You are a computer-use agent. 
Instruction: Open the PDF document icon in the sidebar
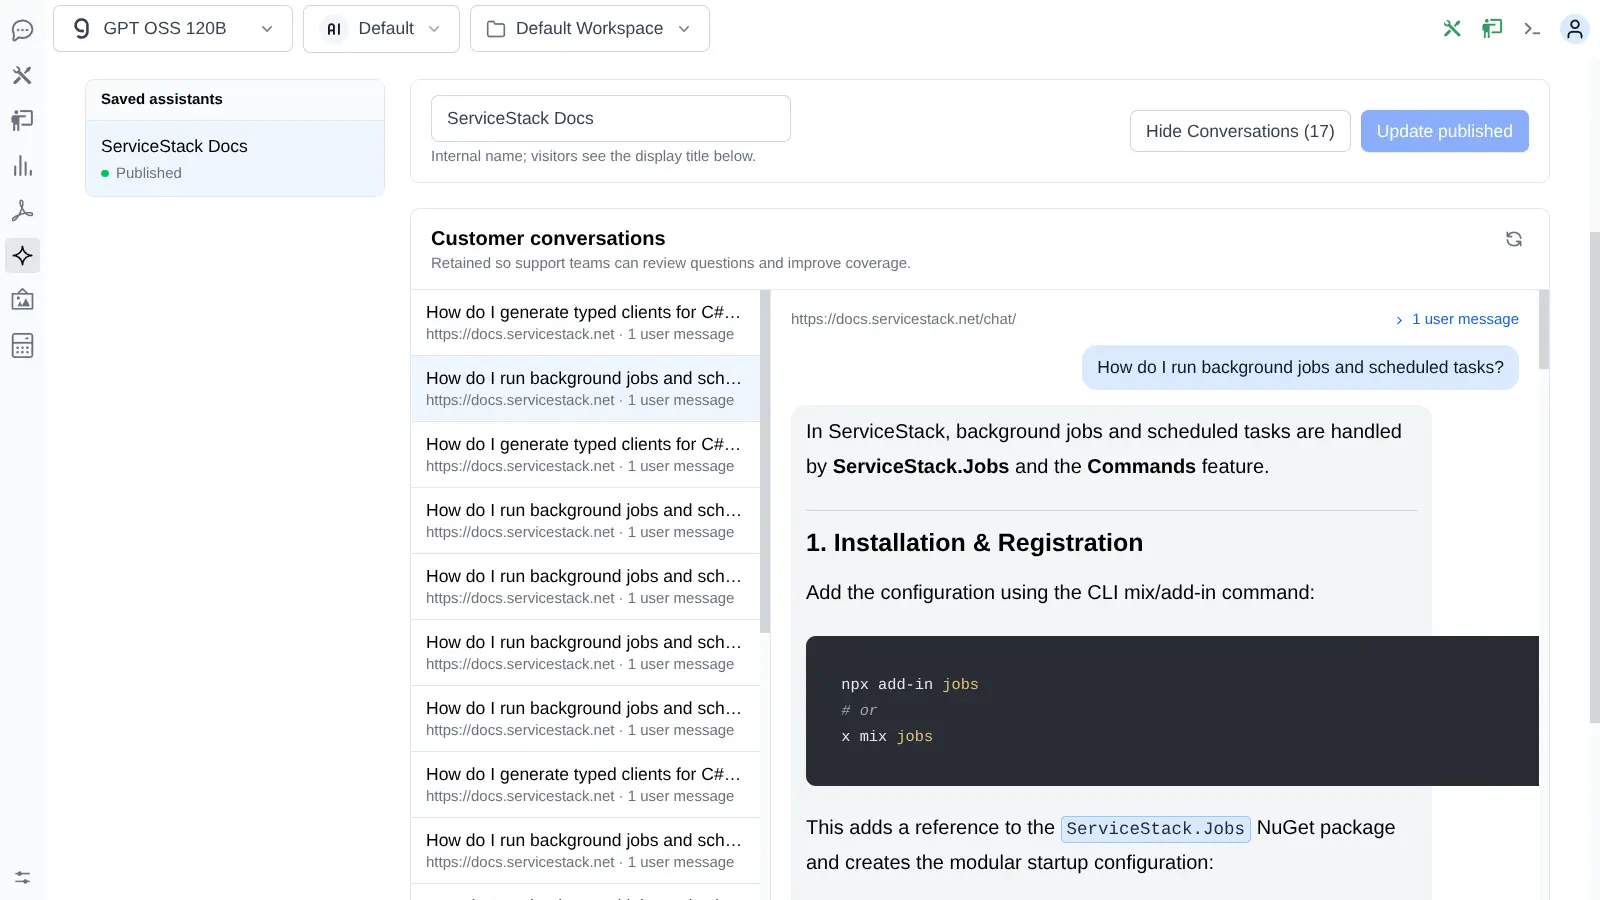pos(22,211)
